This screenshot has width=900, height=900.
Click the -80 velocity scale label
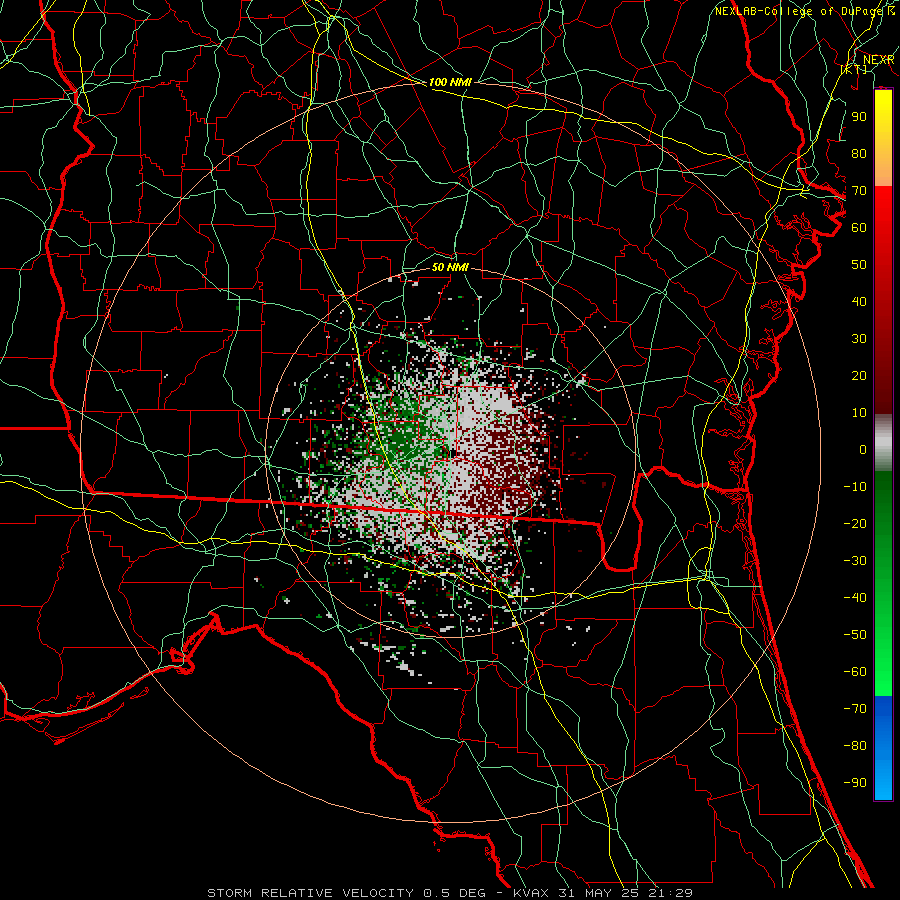pos(855,746)
